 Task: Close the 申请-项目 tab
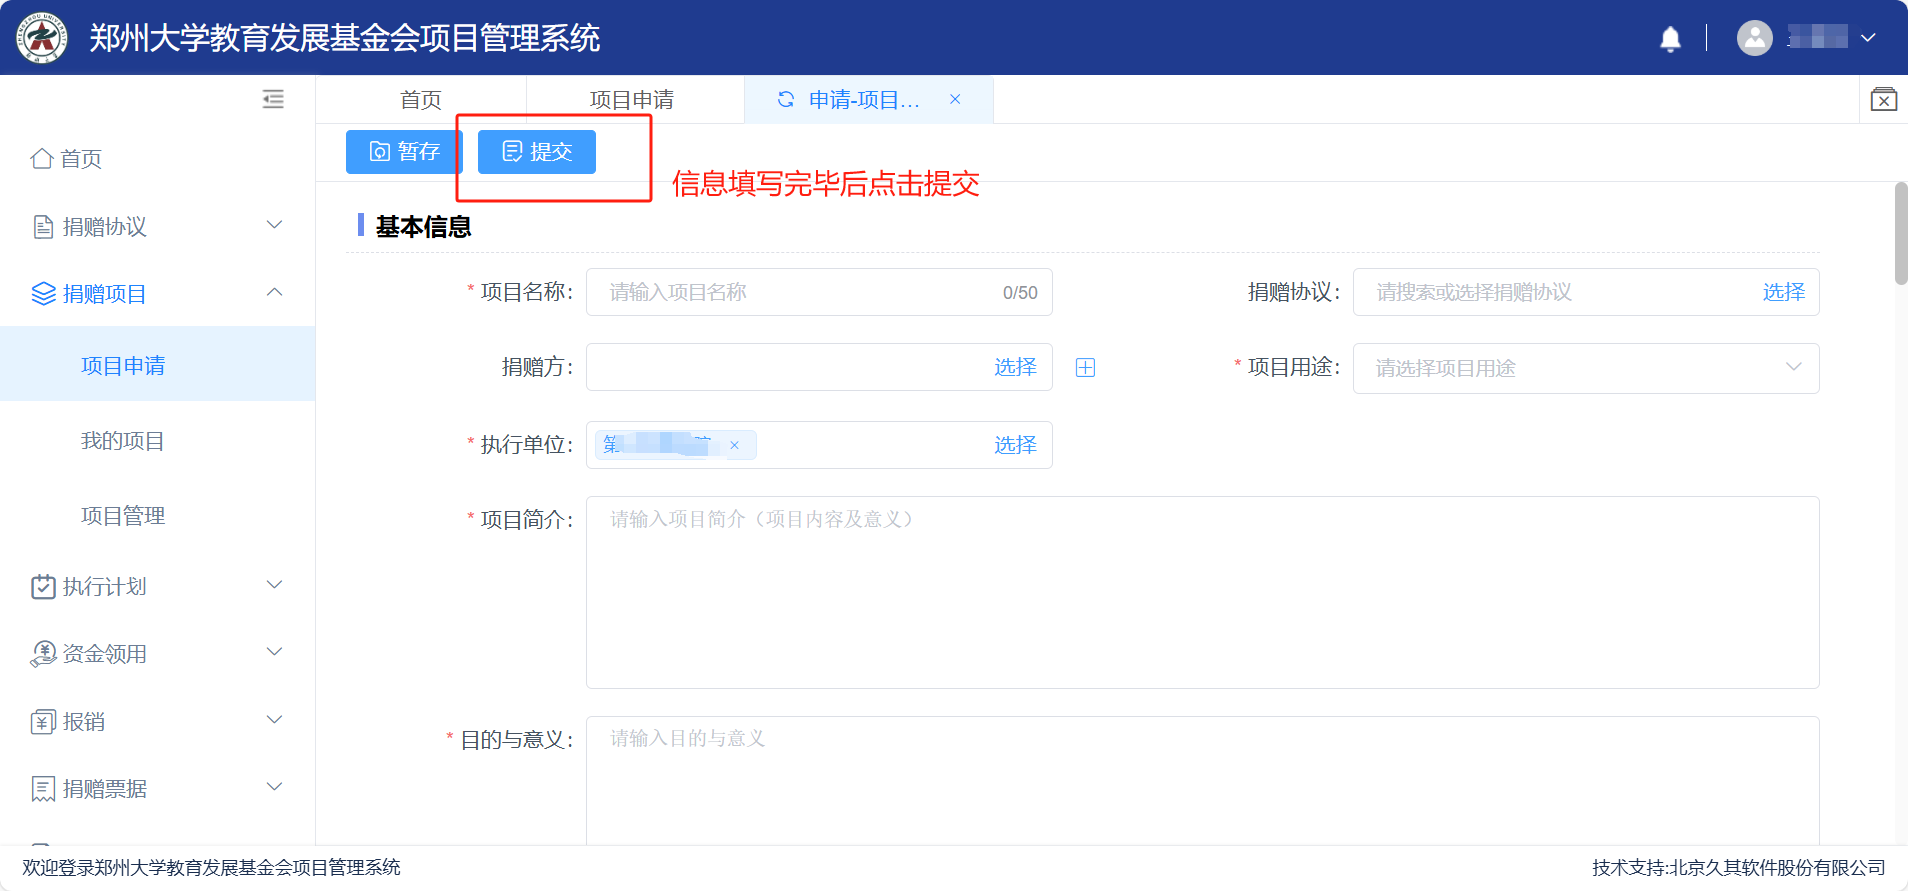tap(955, 99)
